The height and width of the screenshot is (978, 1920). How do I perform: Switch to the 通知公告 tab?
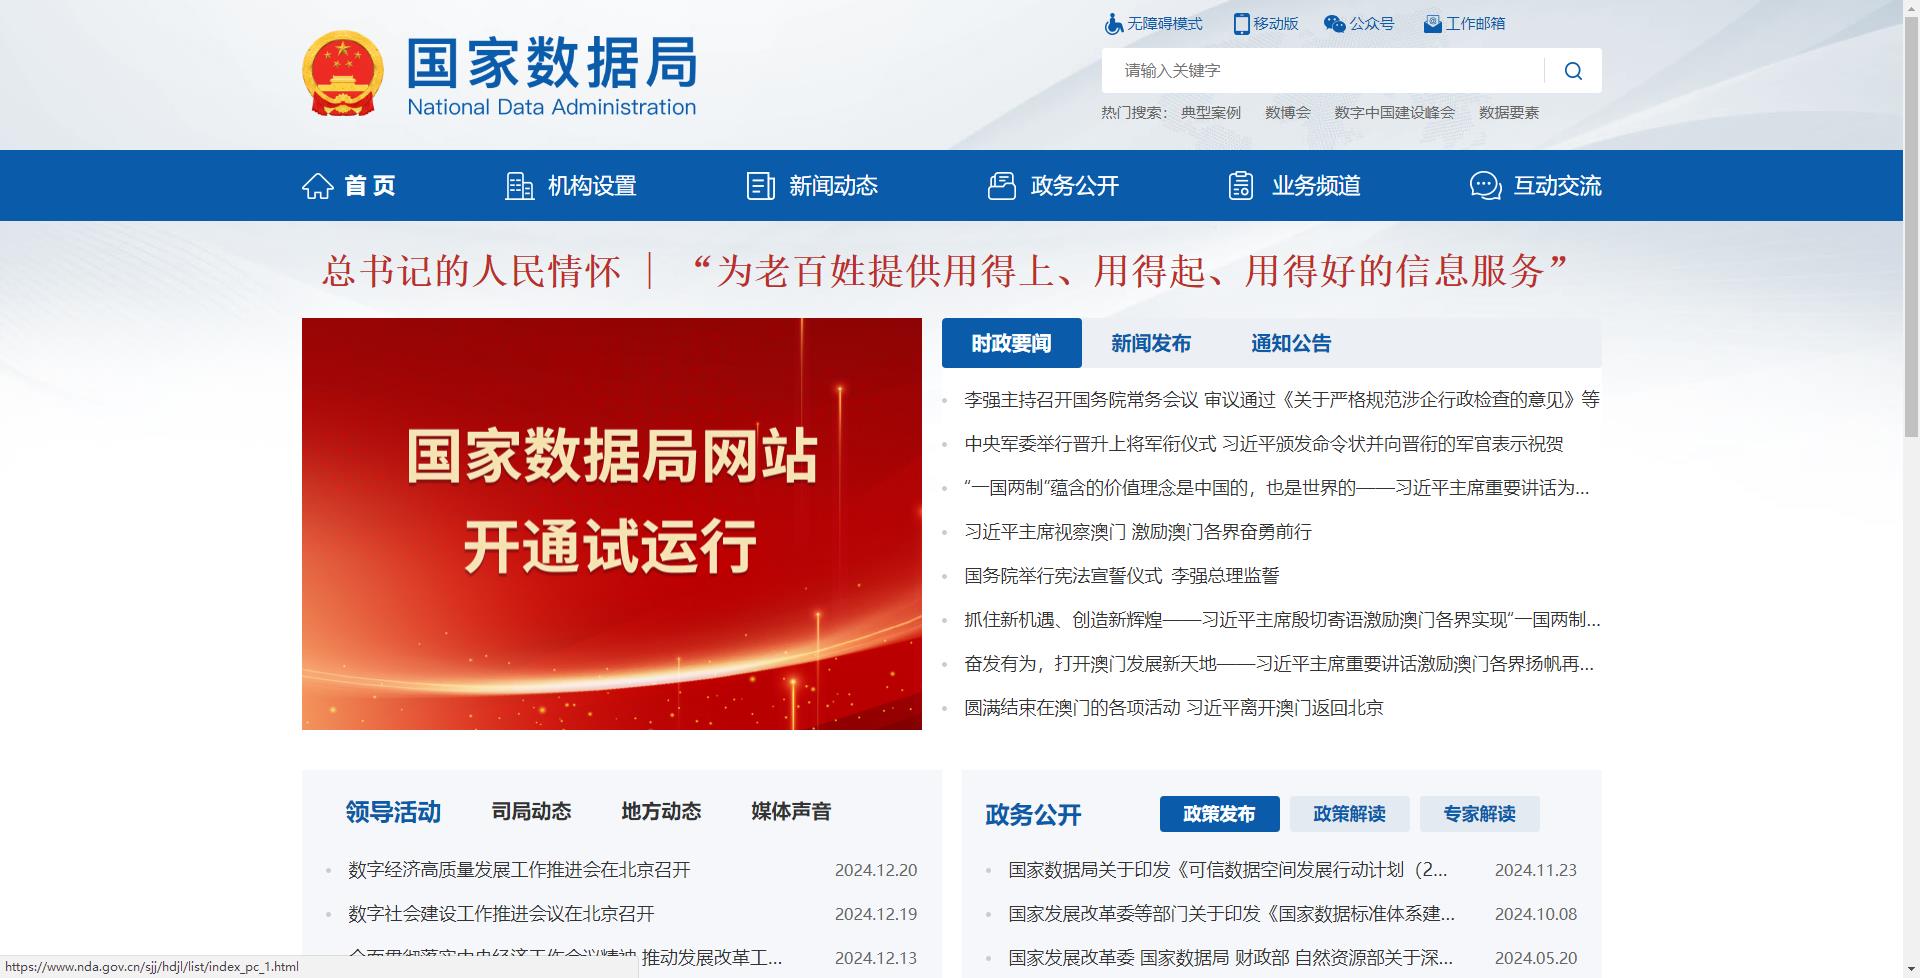click(1291, 343)
